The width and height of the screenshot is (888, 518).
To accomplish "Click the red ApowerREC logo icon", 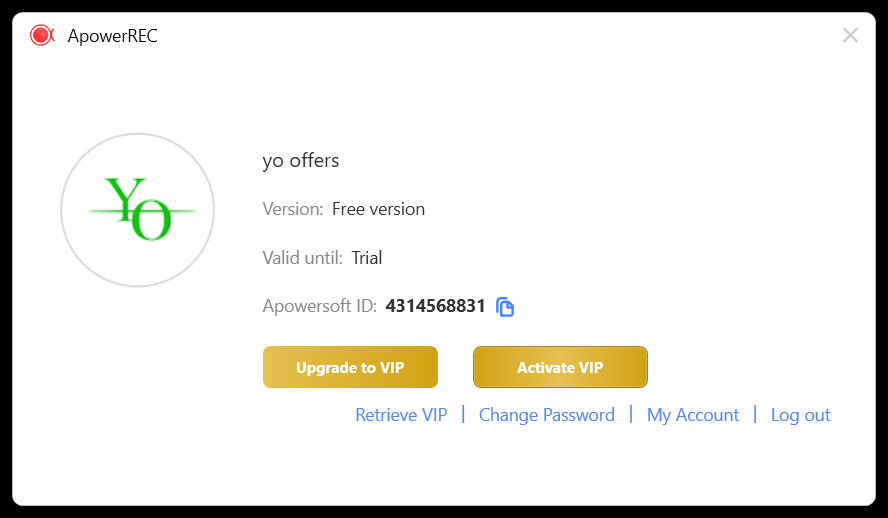I will click(42, 35).
